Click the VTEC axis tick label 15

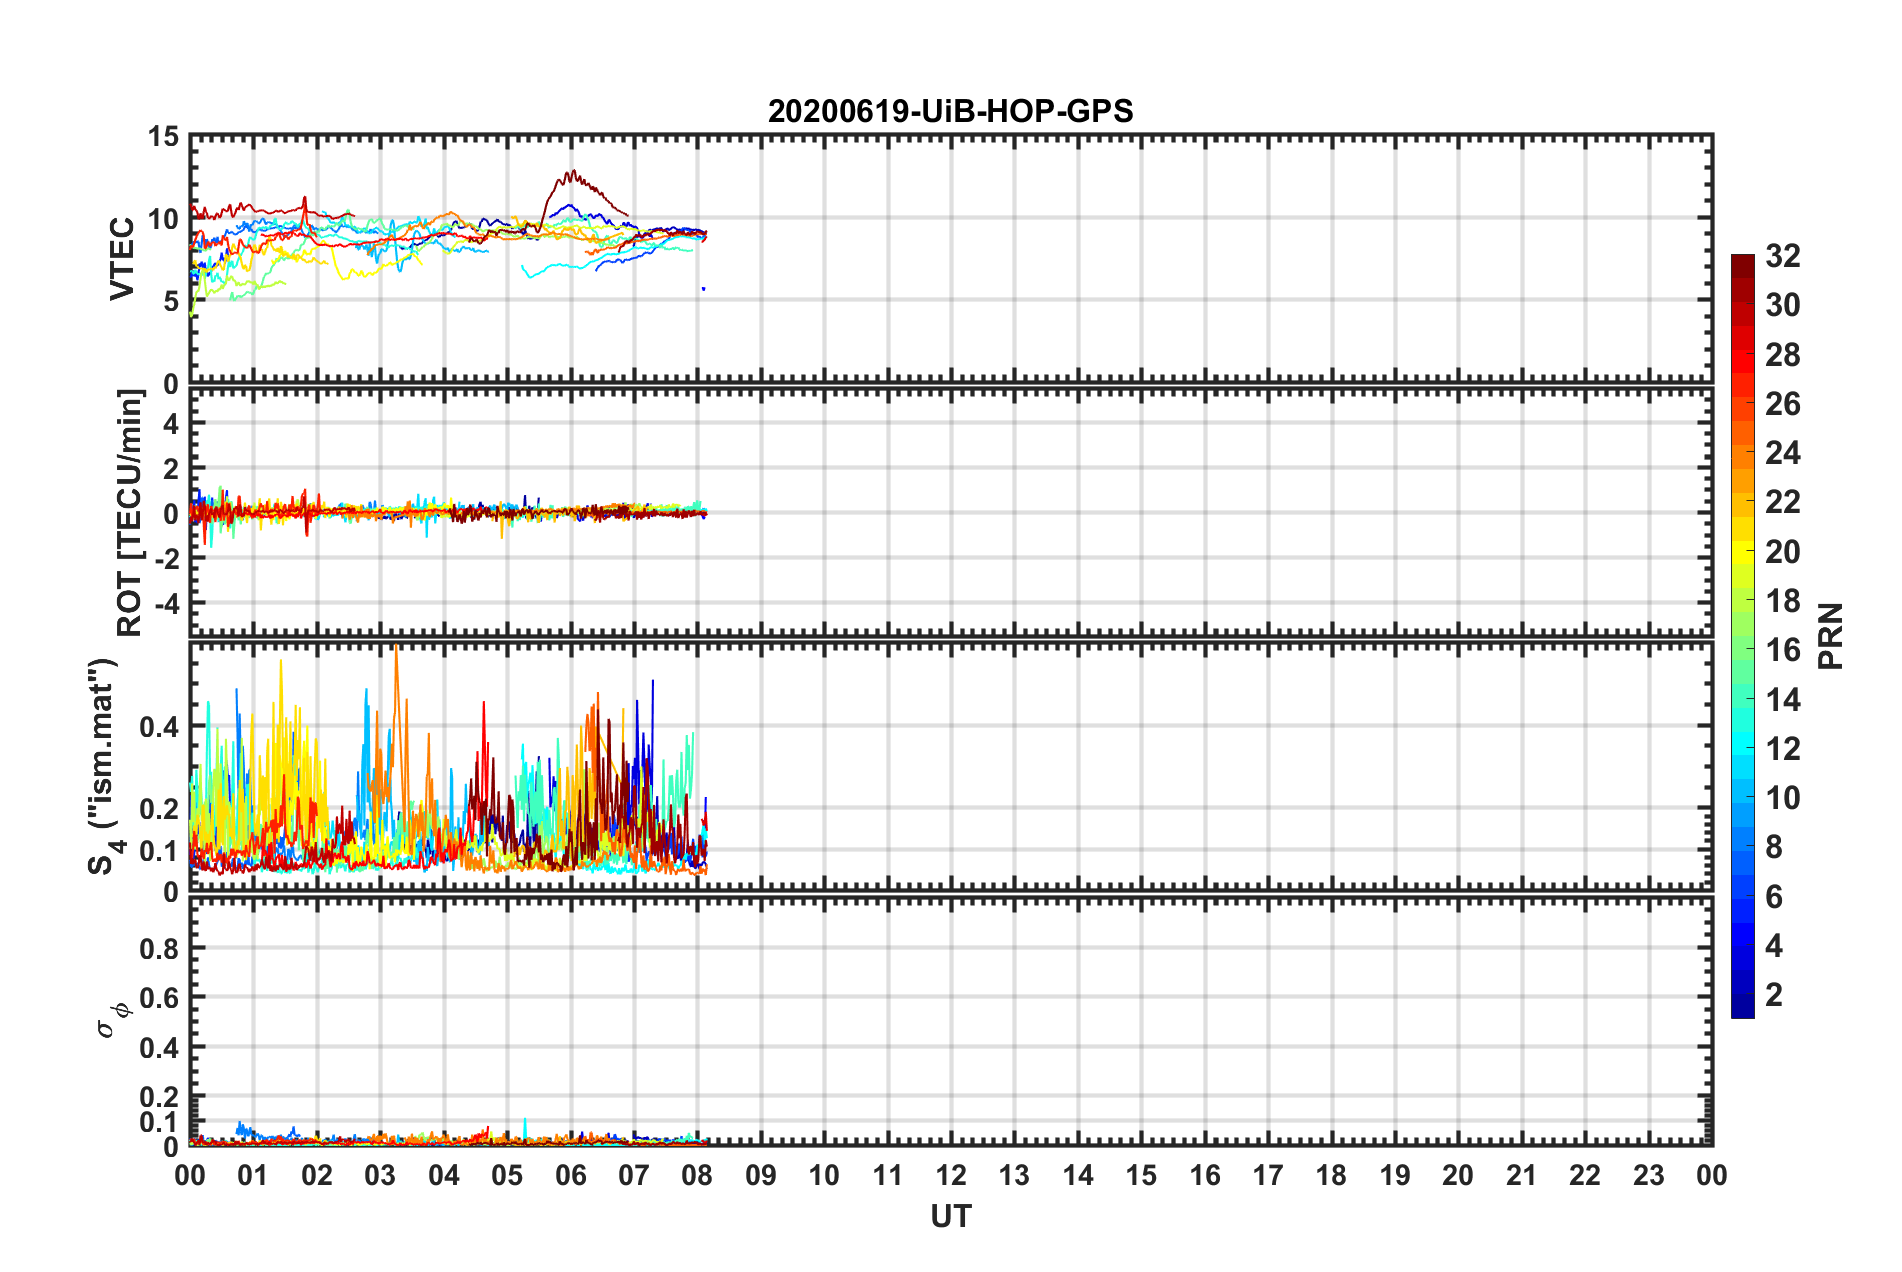pos(163,137)
